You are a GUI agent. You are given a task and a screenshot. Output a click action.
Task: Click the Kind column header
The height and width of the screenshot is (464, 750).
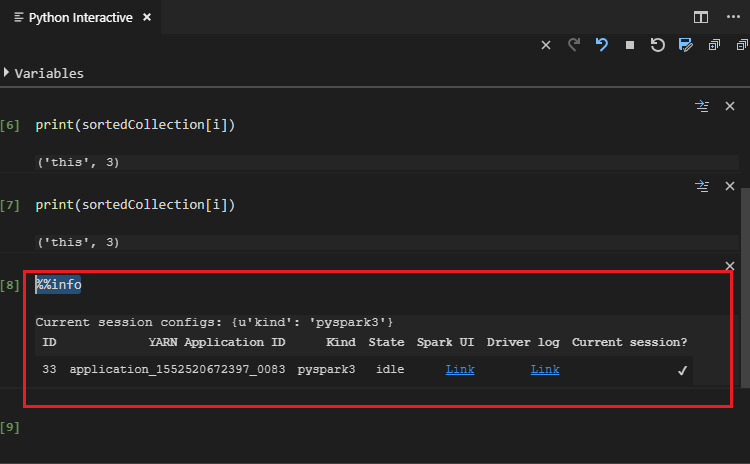click(341, 342)
